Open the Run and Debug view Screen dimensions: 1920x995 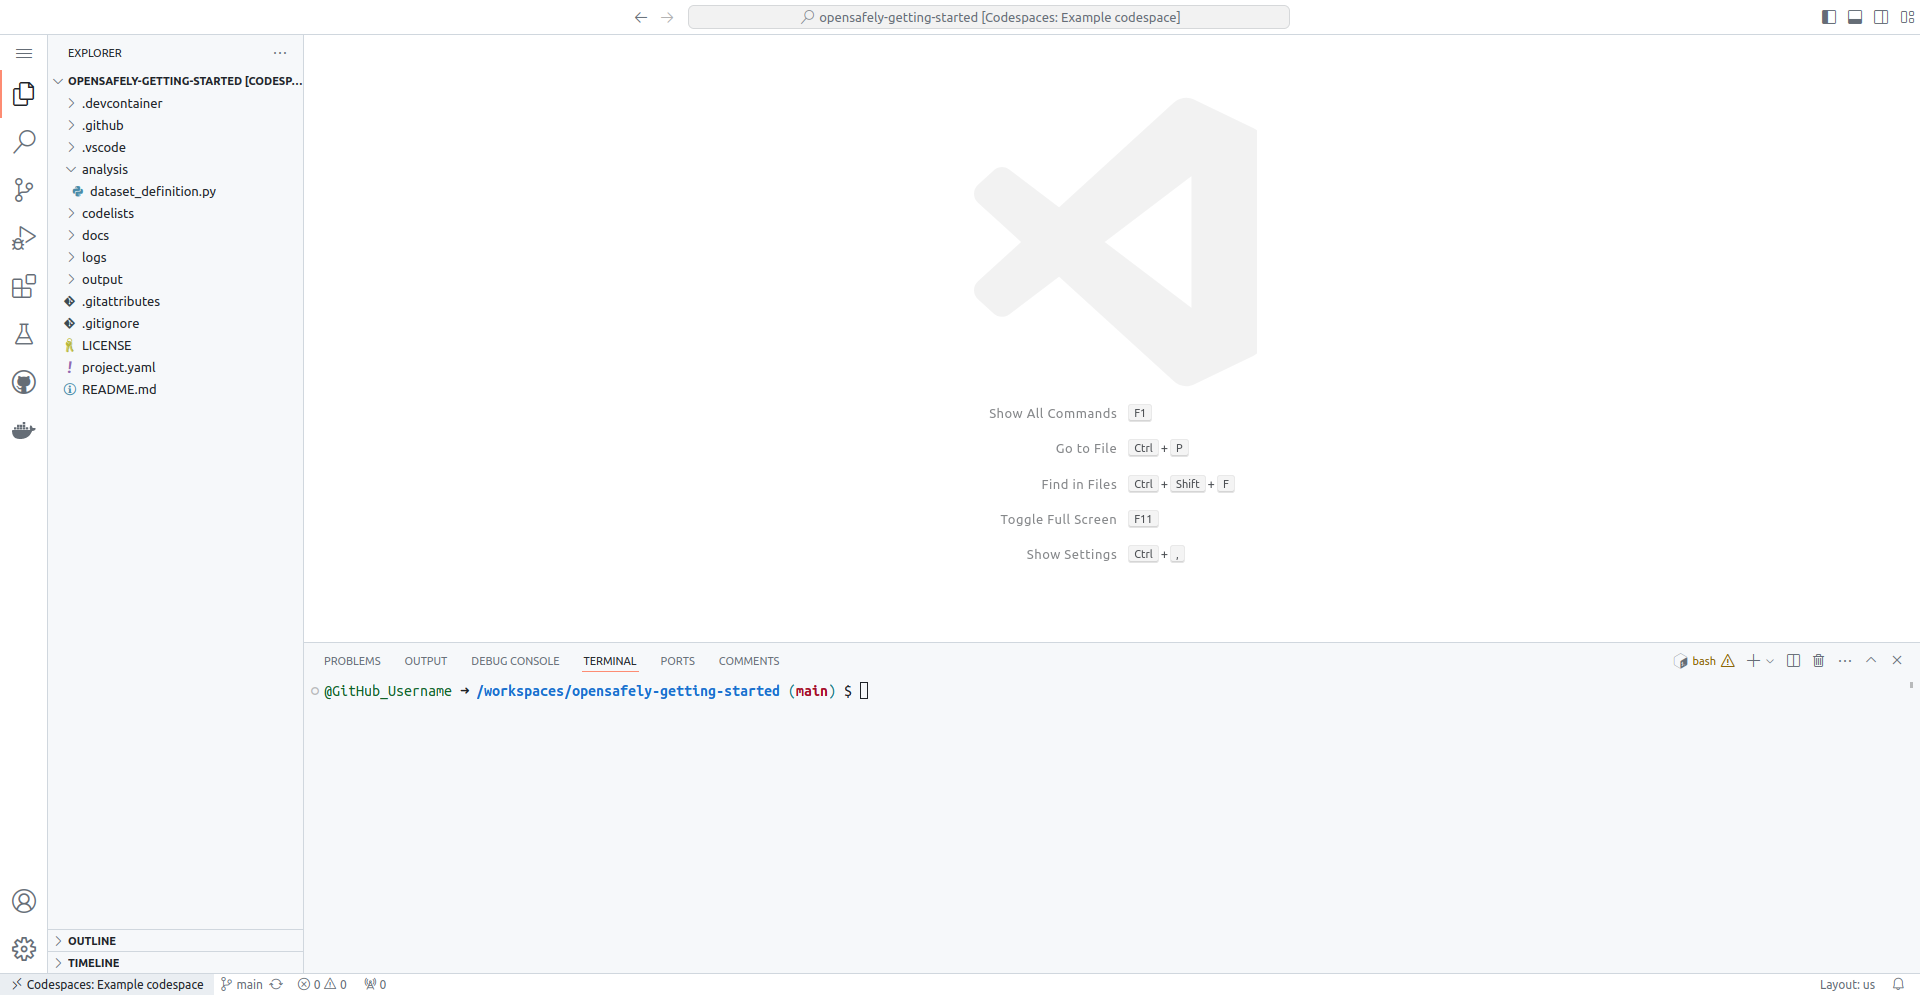pyautogui.click(x=24, y=238)
